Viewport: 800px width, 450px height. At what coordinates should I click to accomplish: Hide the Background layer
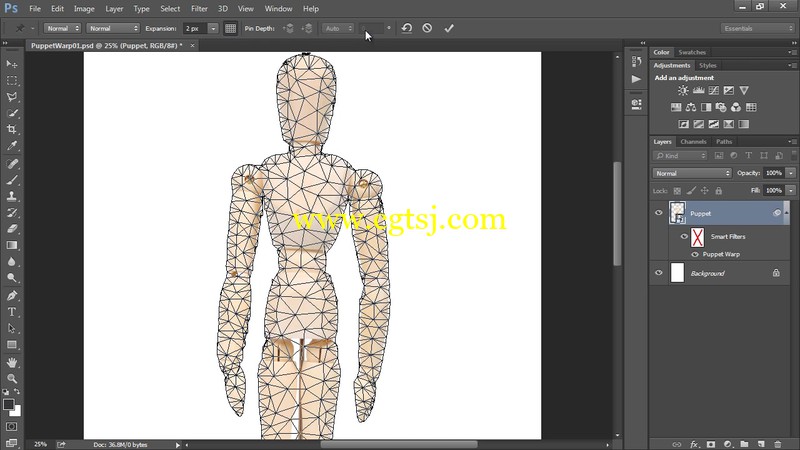point(659,273)
